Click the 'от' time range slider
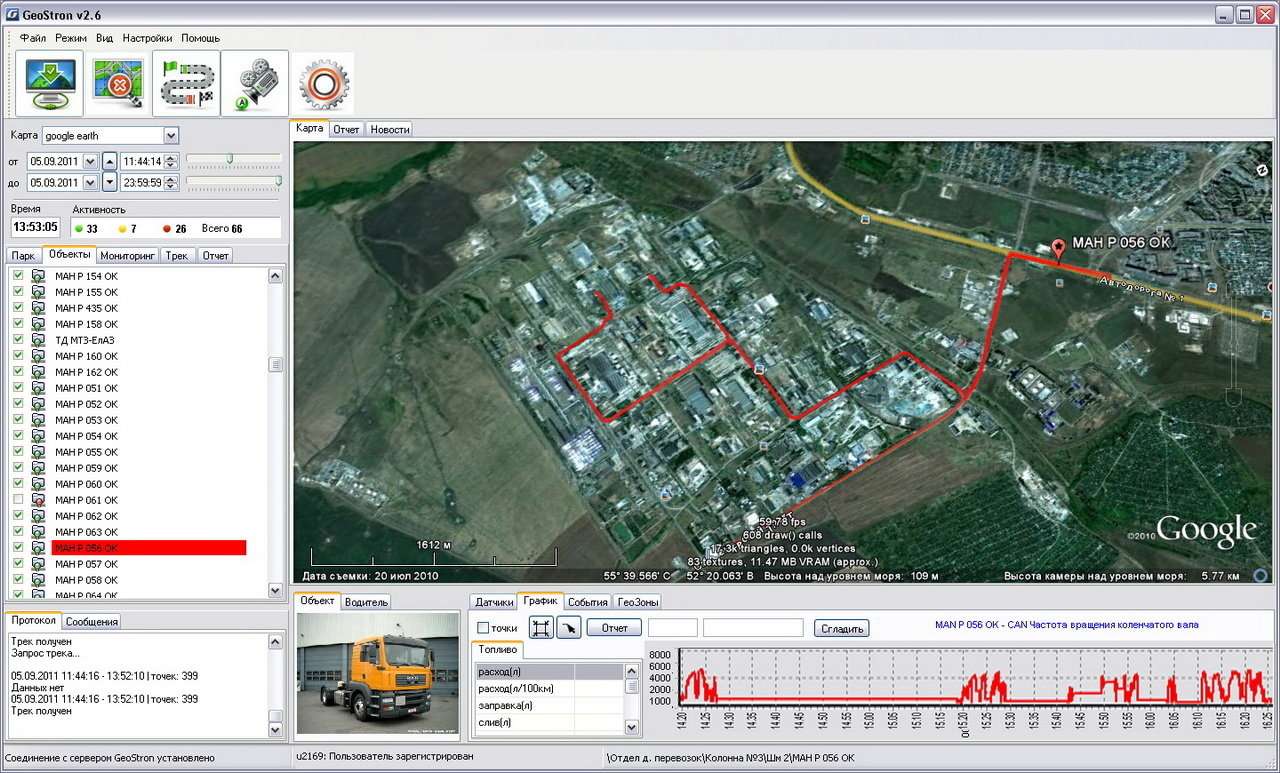Image resolution: width=1280 pixels, height=773 pixels. [234, 159]
